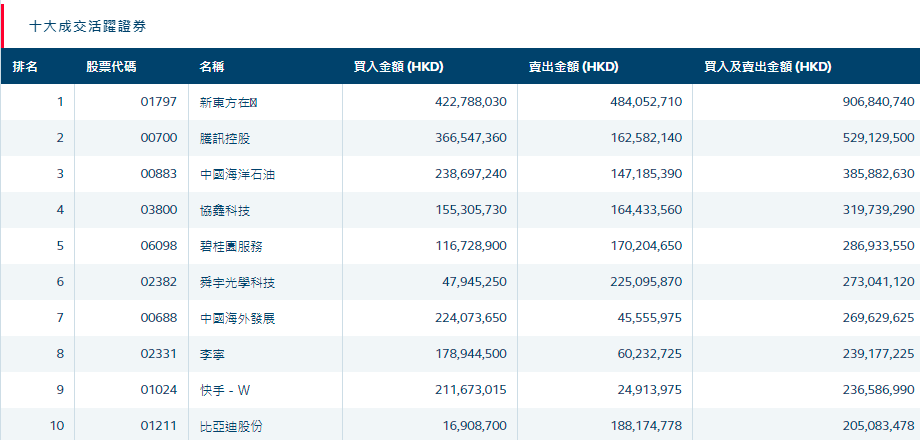The image size is (920, 440).
Task: Click sell amount 162,582,140
Action: [646, 138]
